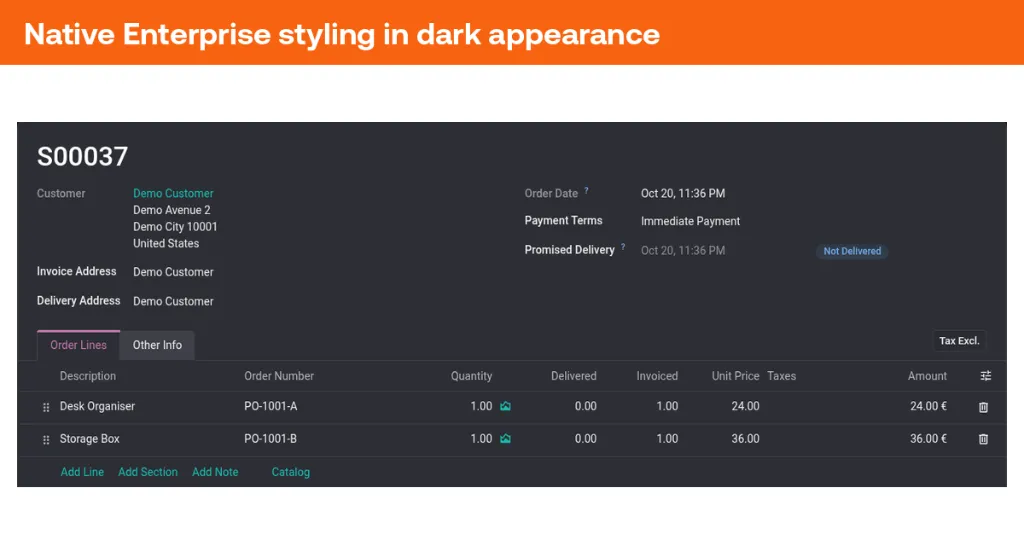Click the drag handle of Storage Box row
This screenshot has width=1024, height=546.
(46, 440)
